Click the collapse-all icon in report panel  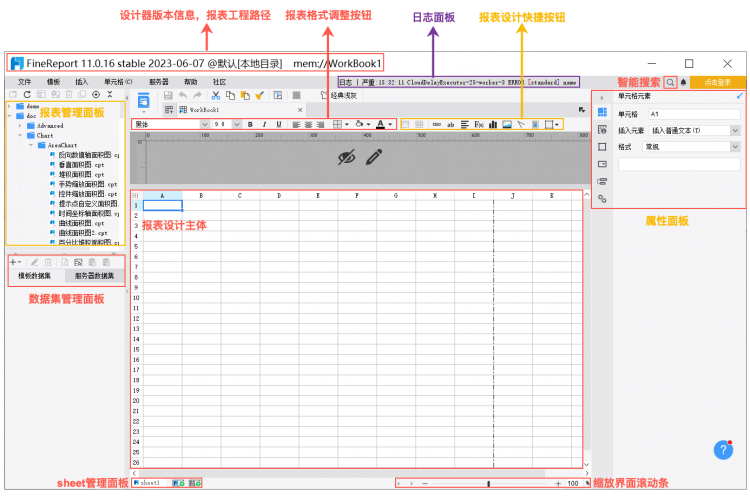pyautogui.click(x=110, y=94)
